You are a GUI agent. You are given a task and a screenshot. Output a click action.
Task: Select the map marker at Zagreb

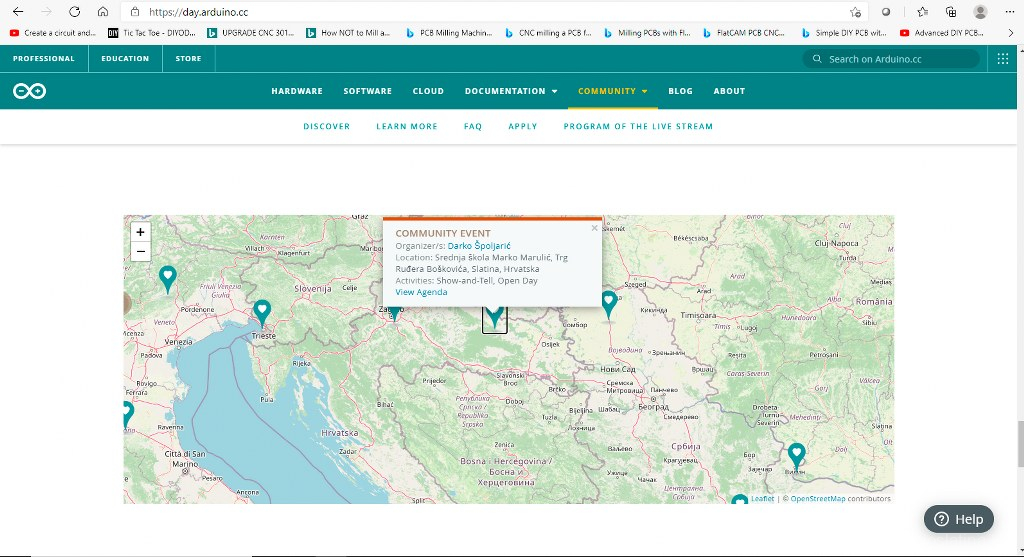point(394,314)
